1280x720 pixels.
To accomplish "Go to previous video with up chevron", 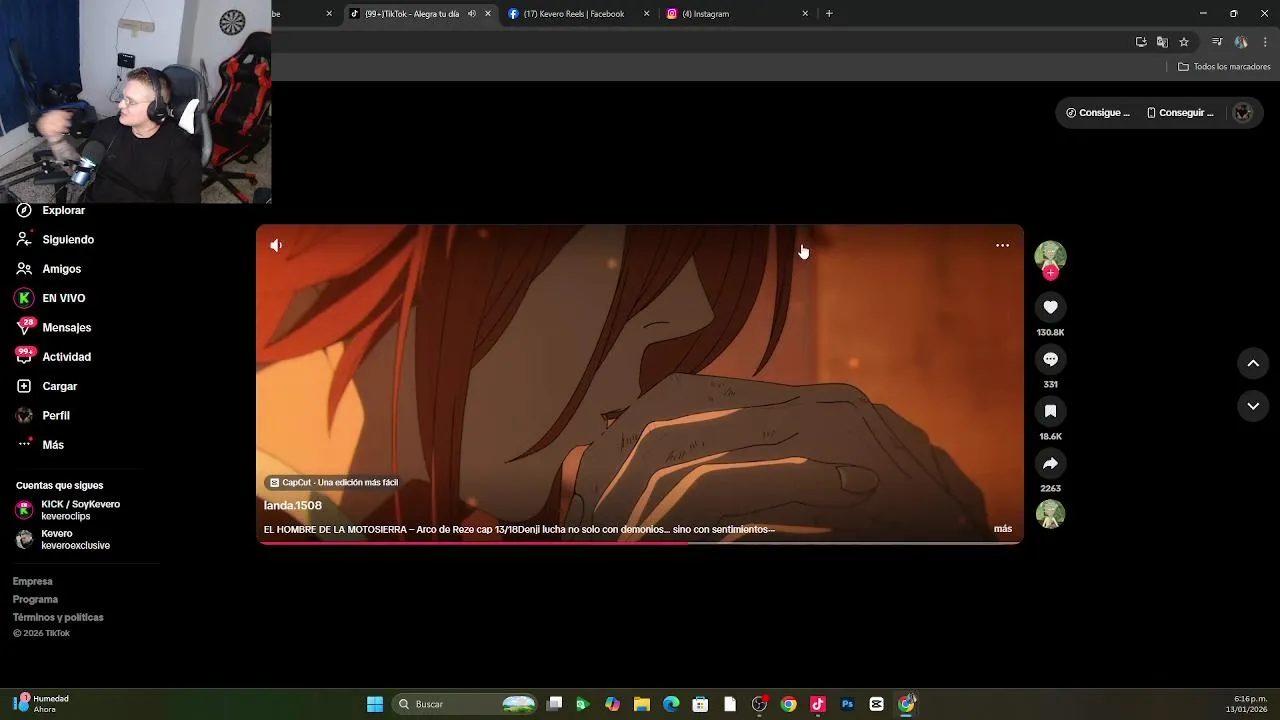I will pyautogui.click(x=1253, y=363).
